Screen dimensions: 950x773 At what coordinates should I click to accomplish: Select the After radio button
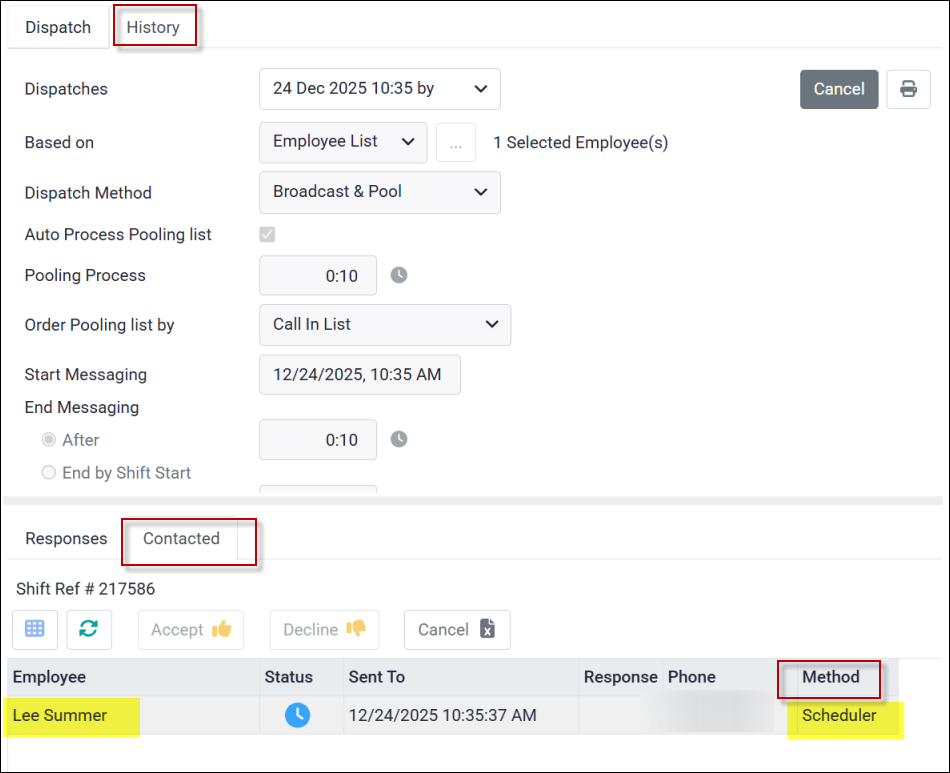(49, 440)
